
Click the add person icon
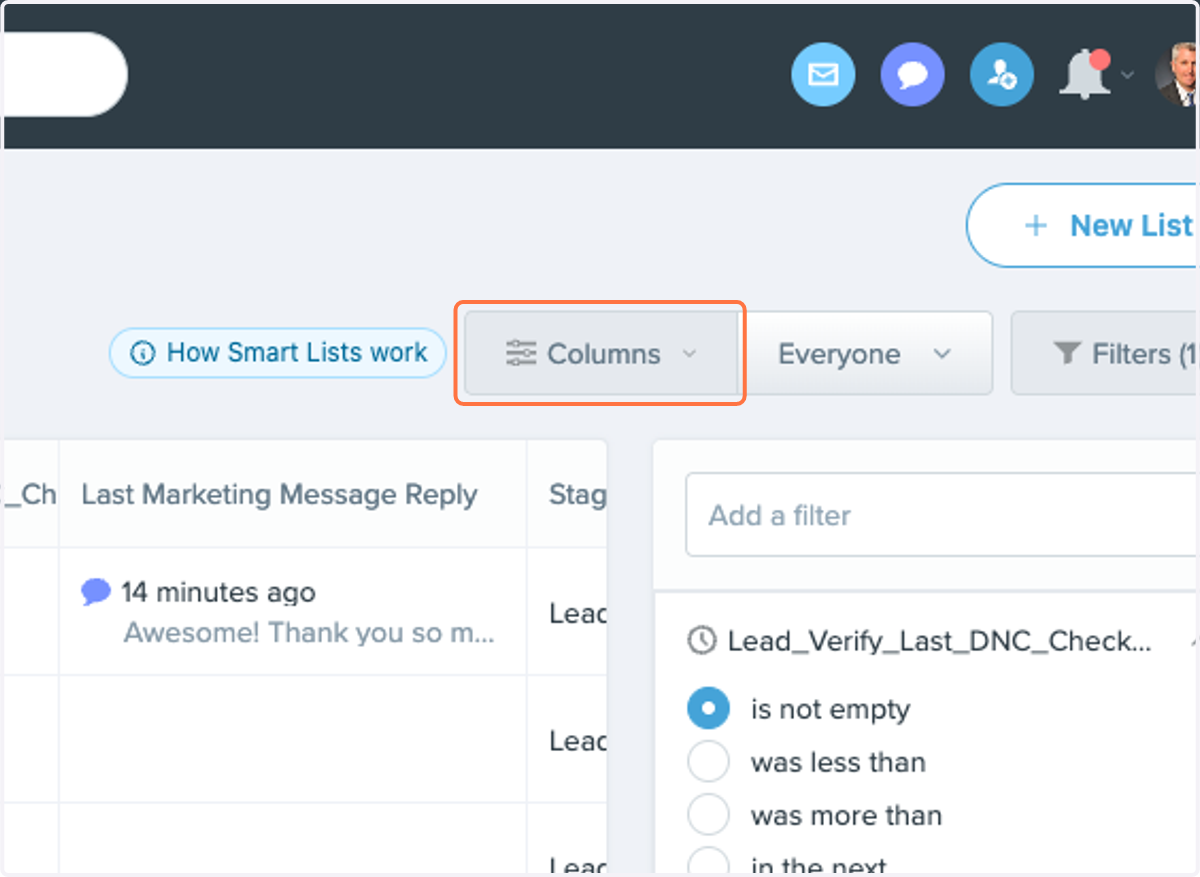(1002, 74)
